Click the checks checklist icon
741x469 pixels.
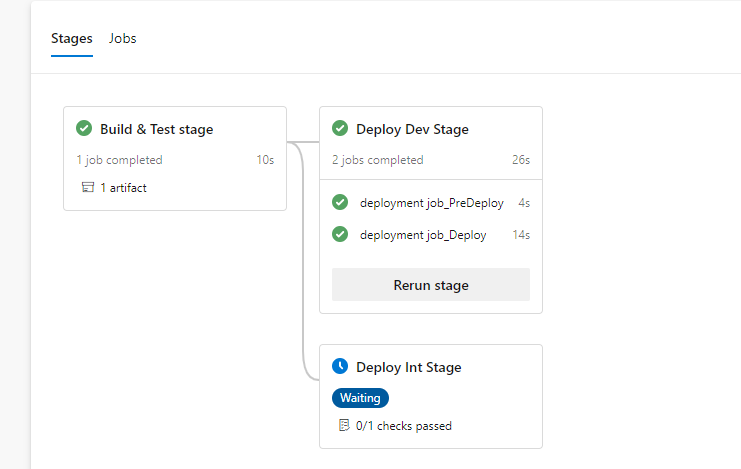click(x=344, y=425)
